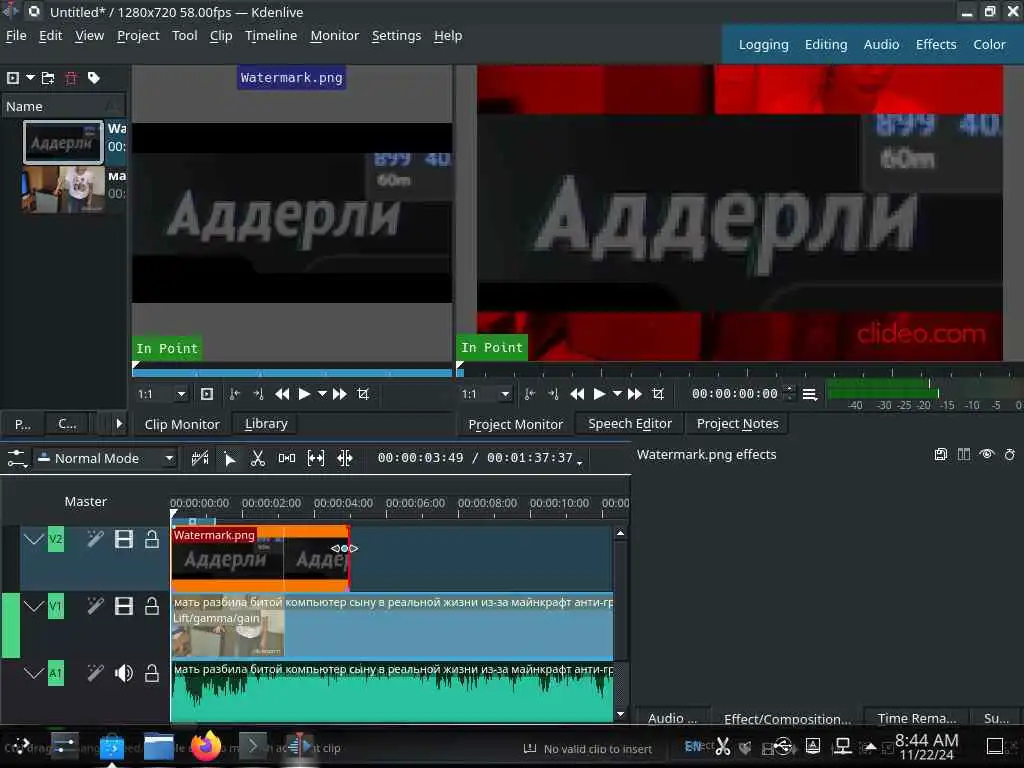Screen dimensions: 1024x768
Task: Toggle lock on track V2
Action: click(x=152, y=539)
